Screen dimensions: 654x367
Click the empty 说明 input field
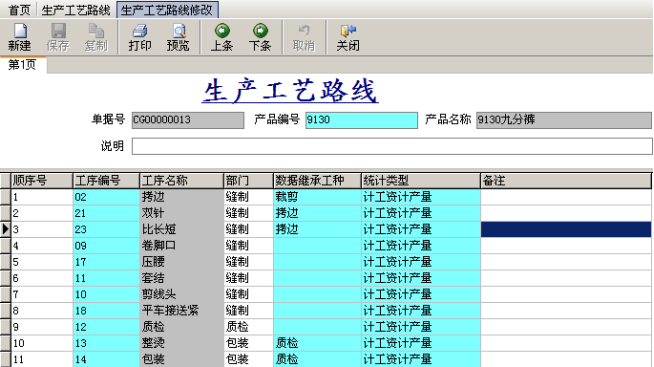[392, 146]
